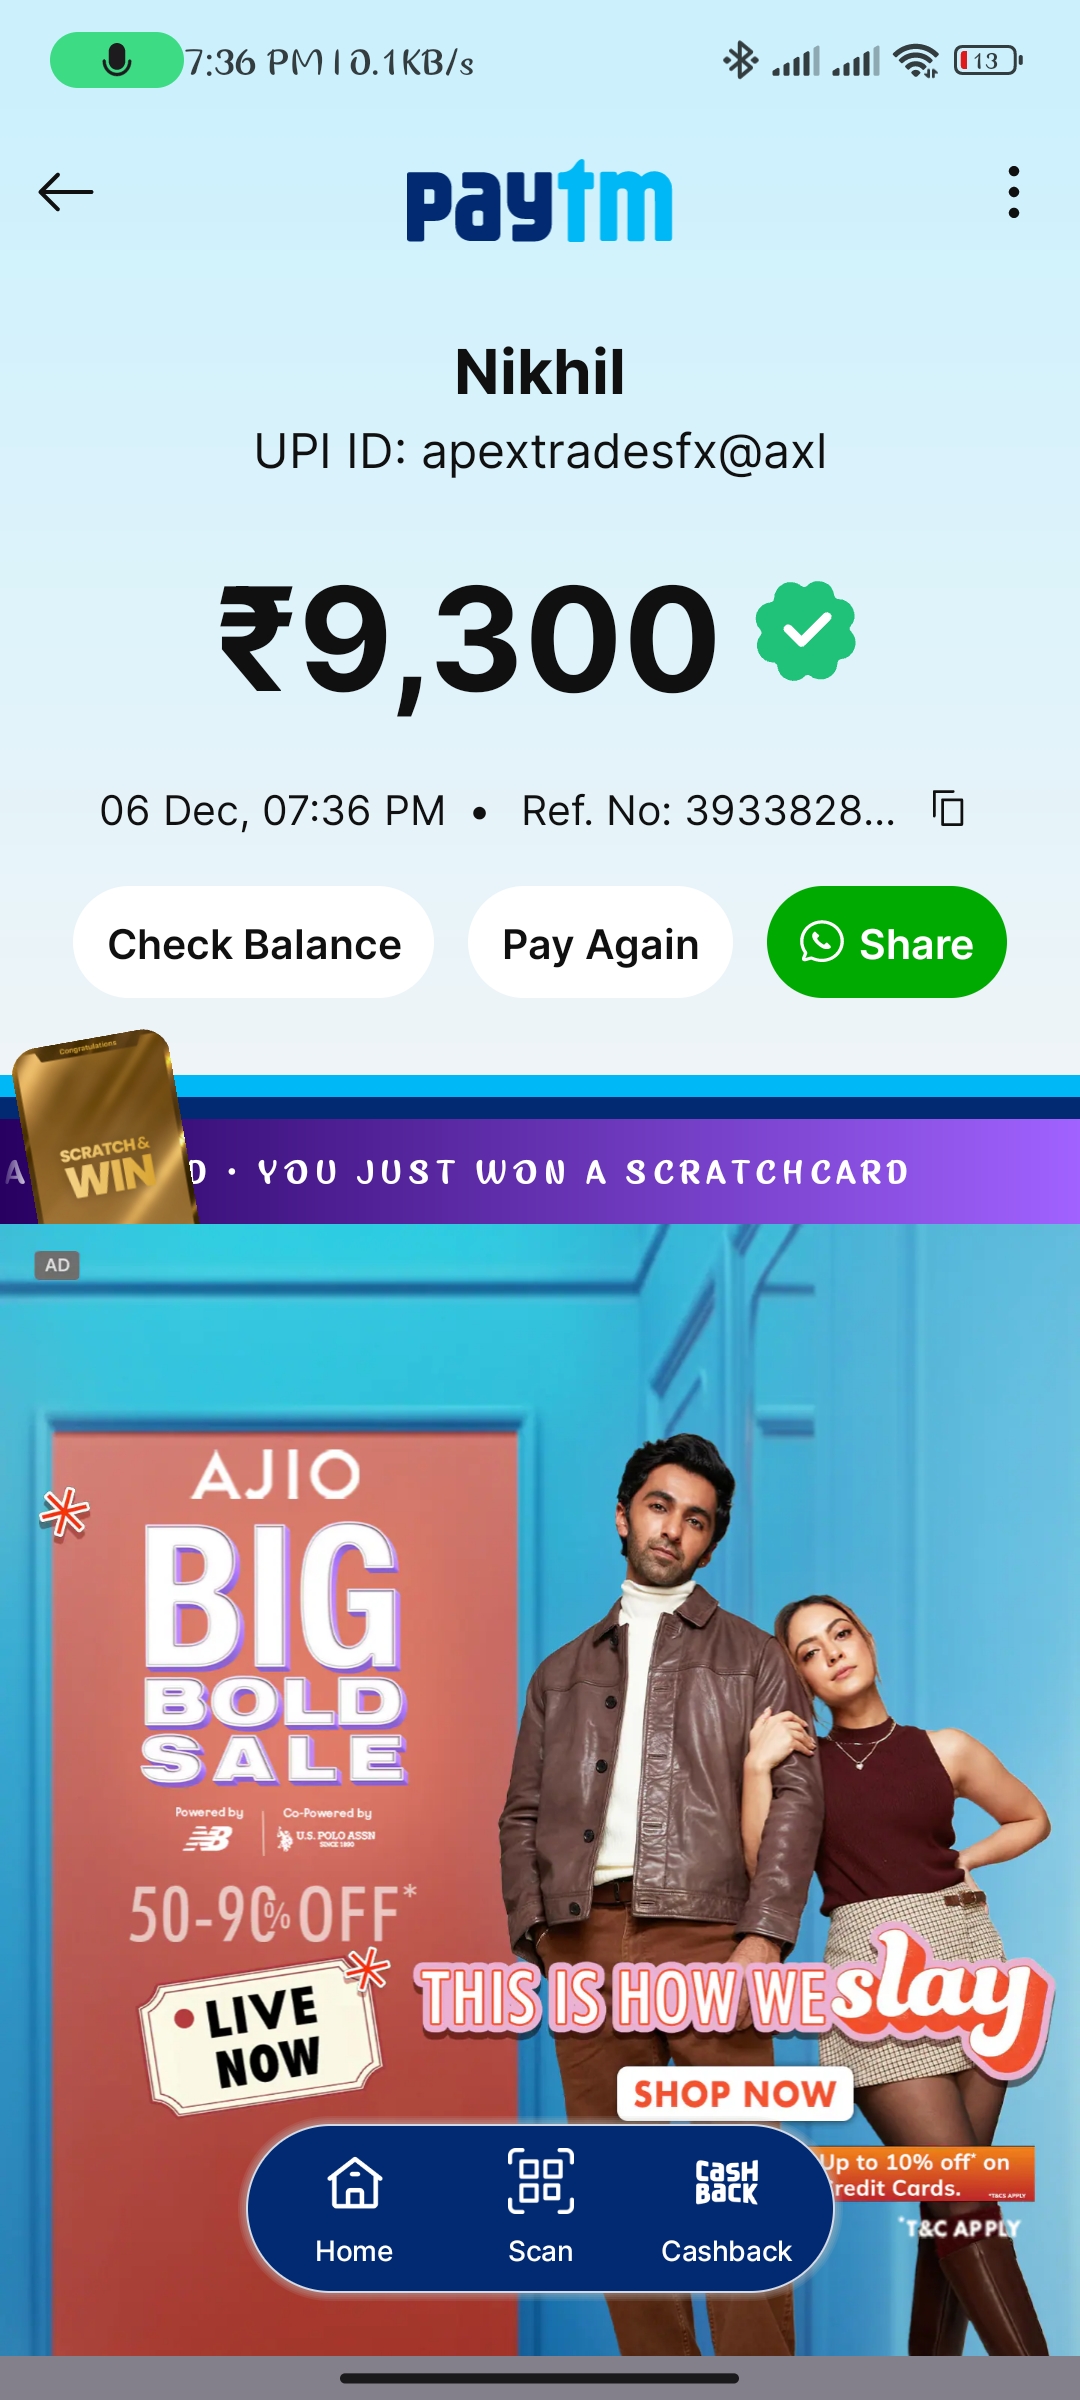1080x2400 pixels.
Task: Click the Pay Again button
Action: pos(600,942)
